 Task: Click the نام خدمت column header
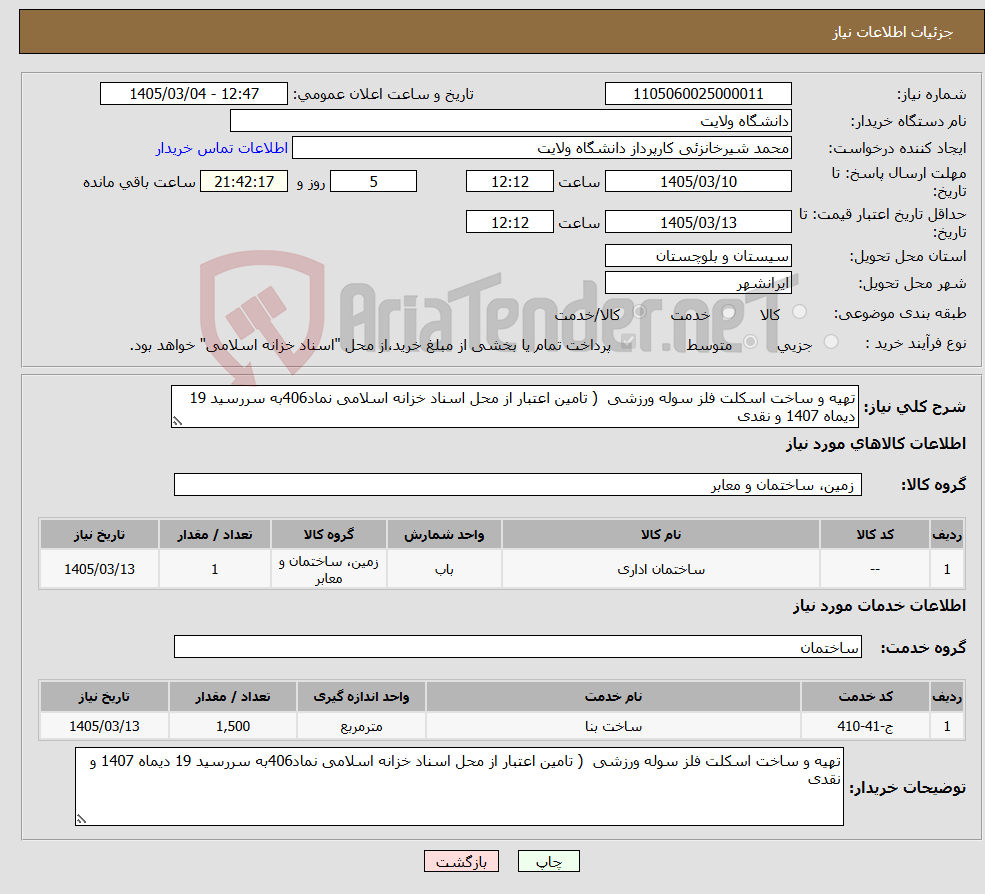(613, 696)
